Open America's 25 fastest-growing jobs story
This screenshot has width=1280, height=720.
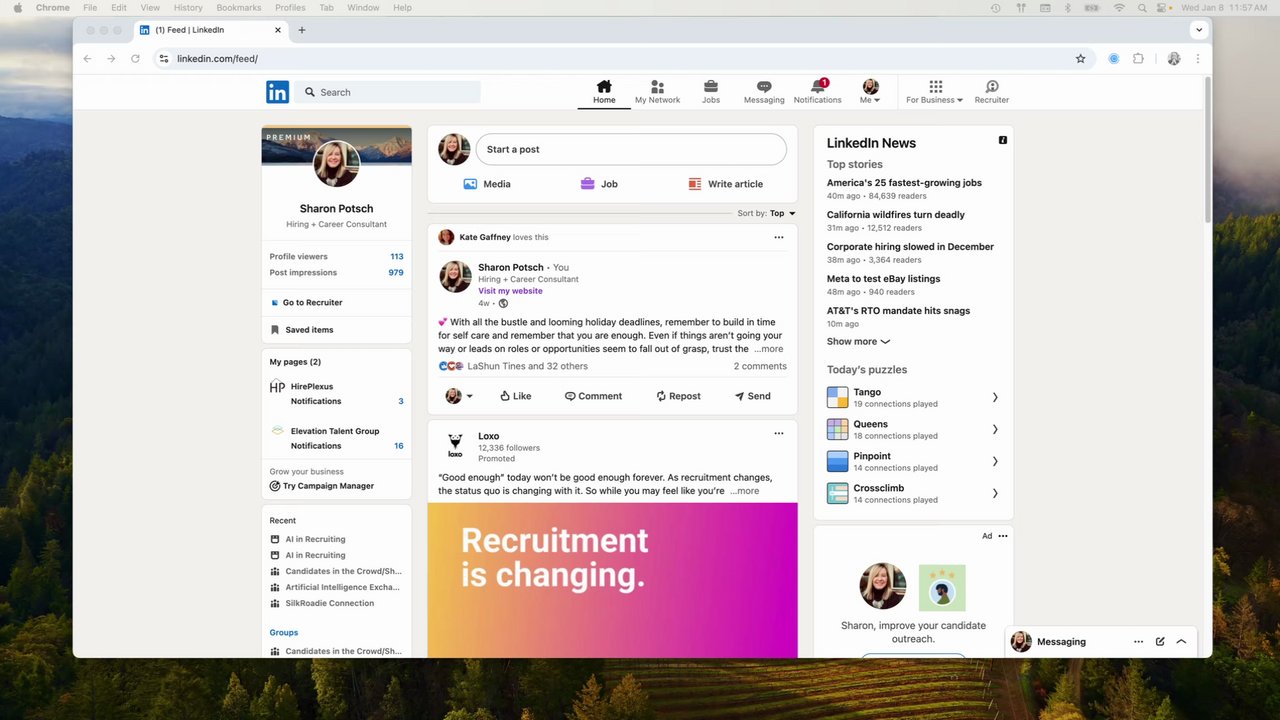point(904,183)
